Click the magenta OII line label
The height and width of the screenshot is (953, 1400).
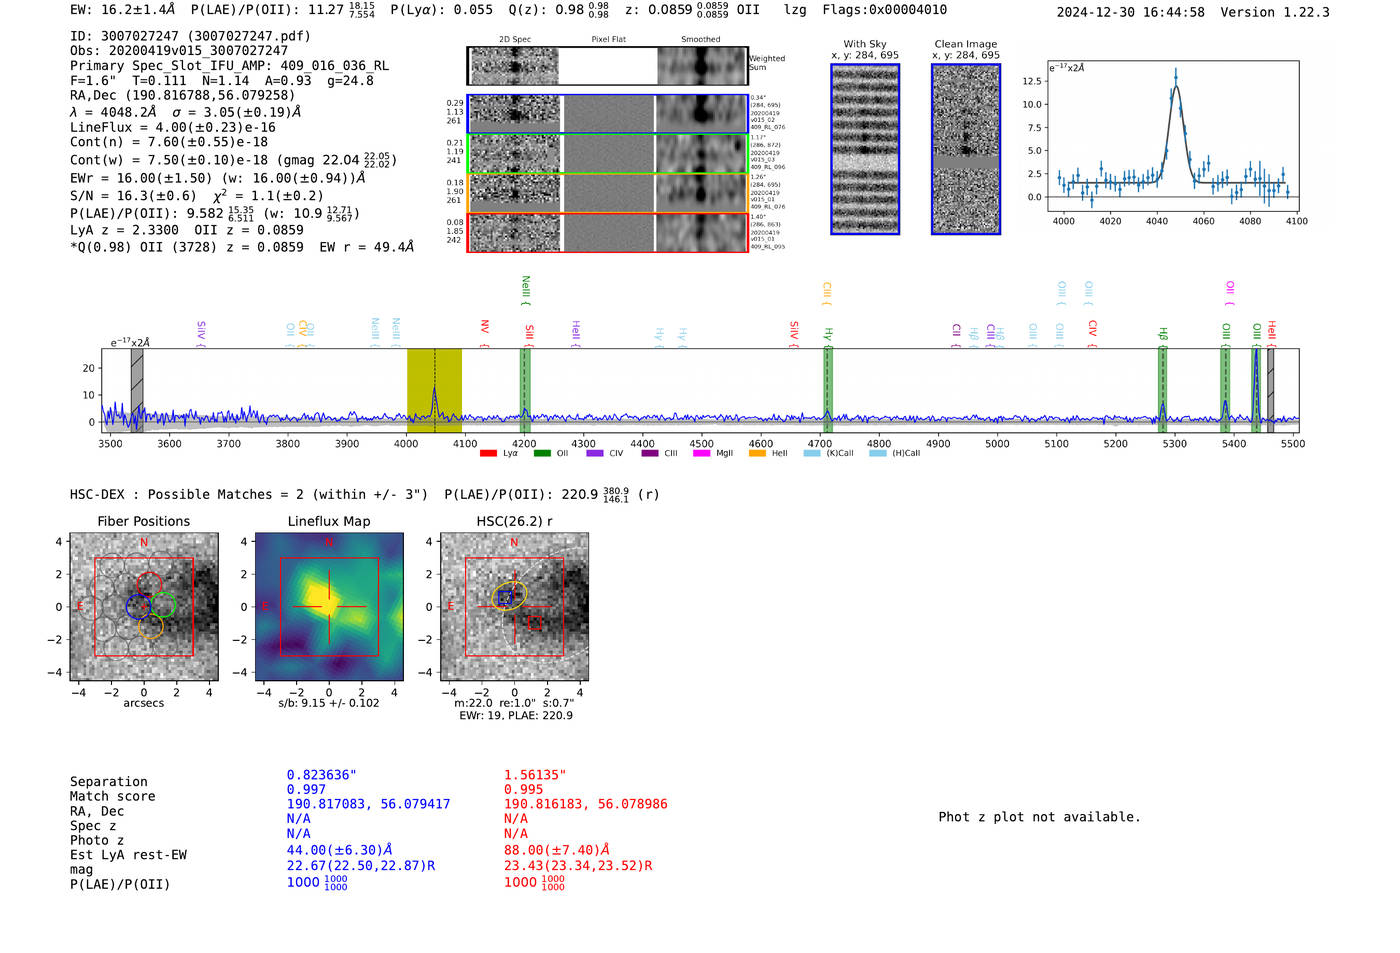point(1230,293)
